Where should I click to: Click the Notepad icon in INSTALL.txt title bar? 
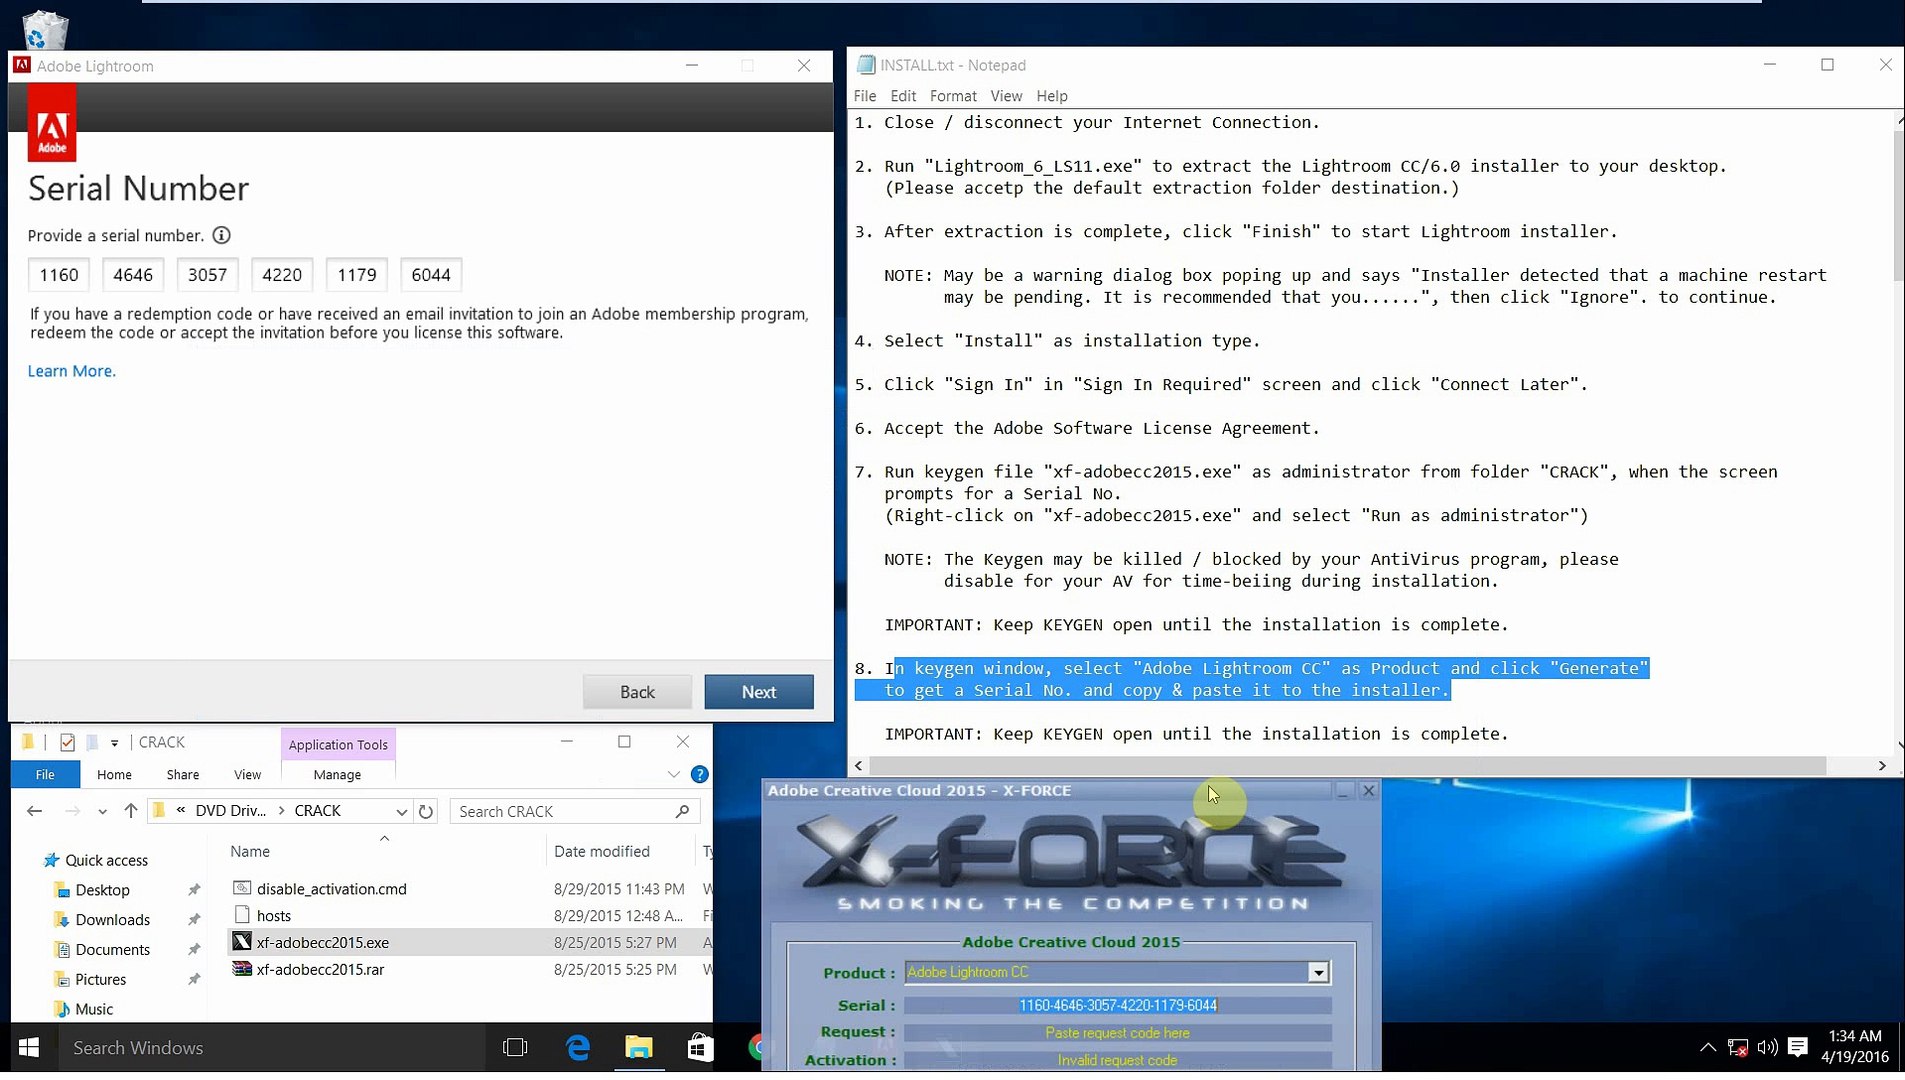866,65
